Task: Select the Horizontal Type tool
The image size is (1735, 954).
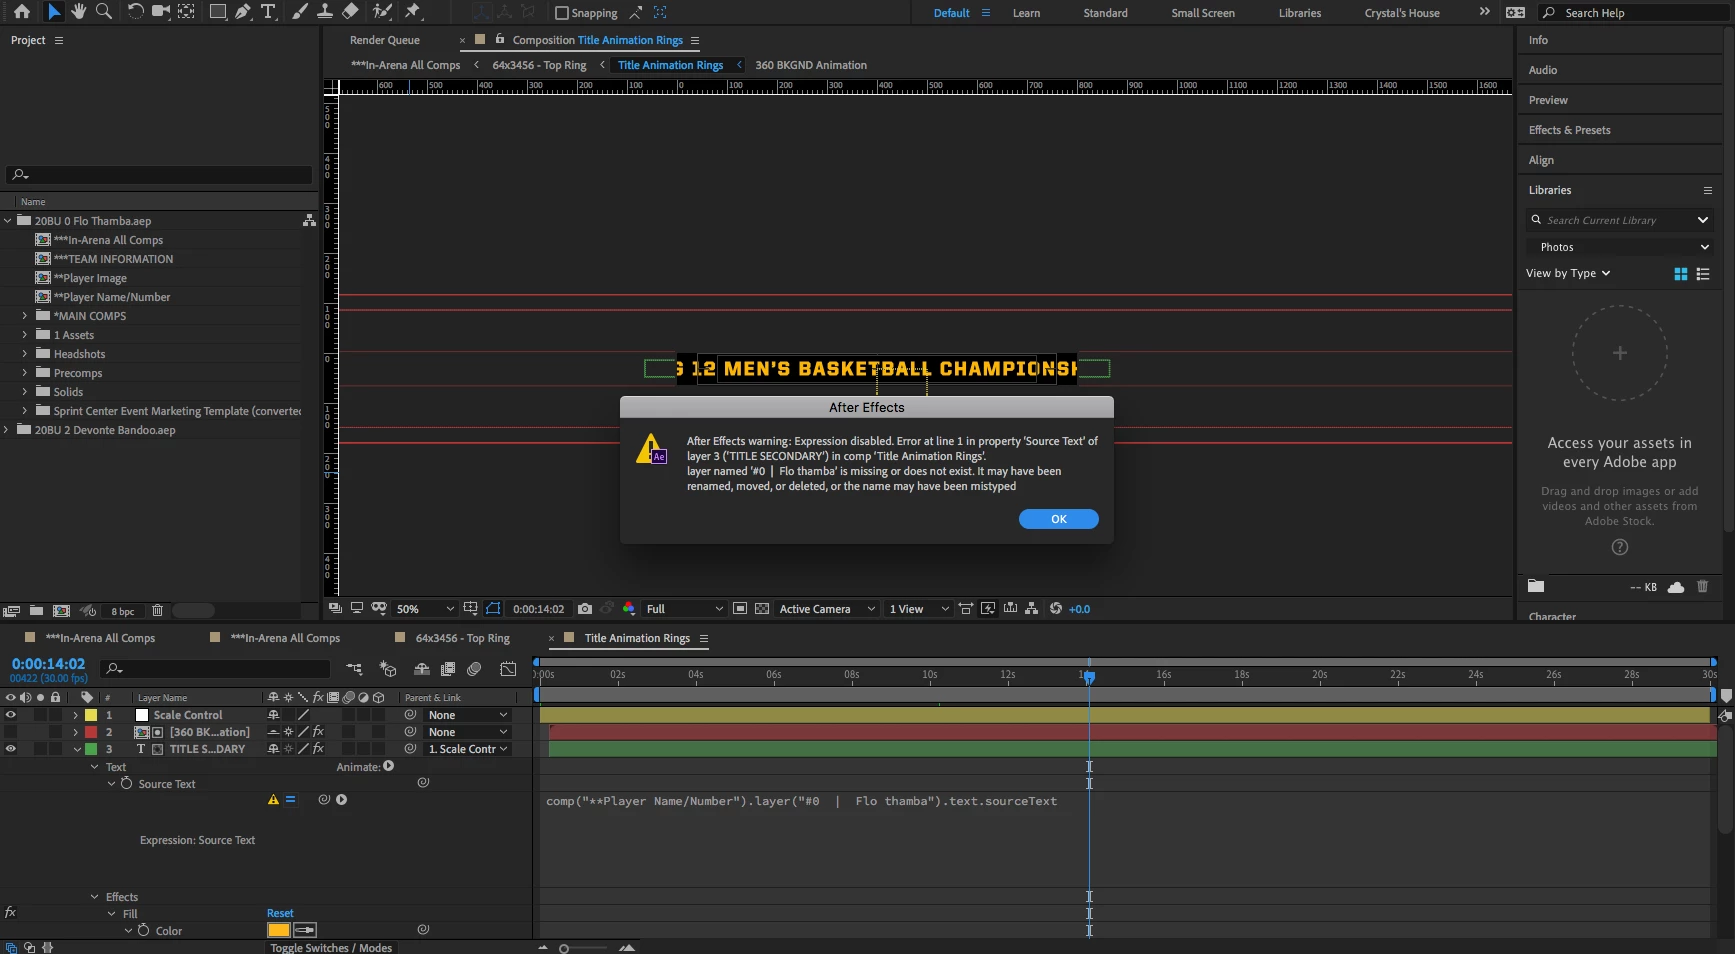Action: [x=268, y=12]
